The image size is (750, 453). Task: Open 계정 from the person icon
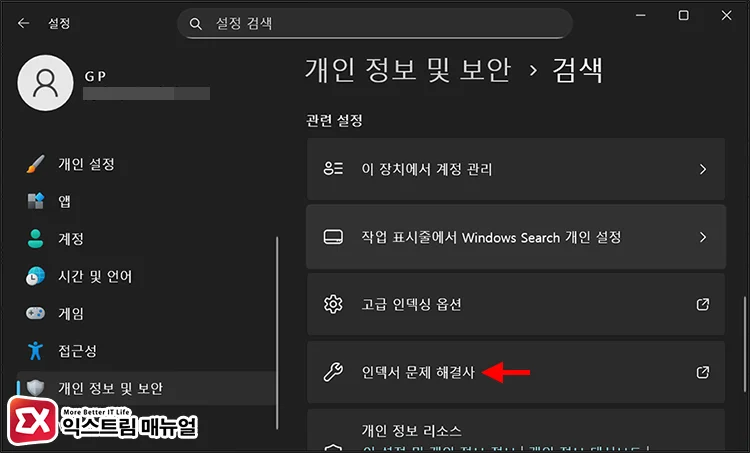coord(35,238)
